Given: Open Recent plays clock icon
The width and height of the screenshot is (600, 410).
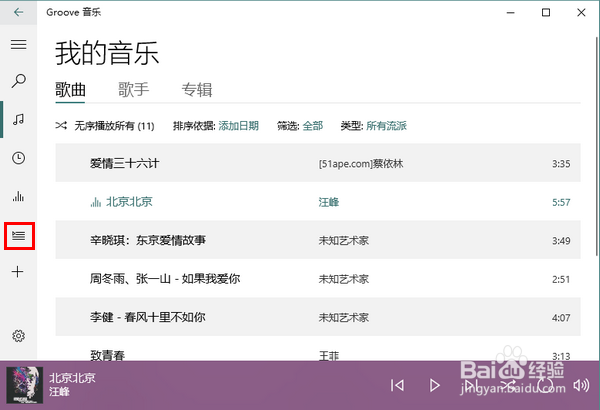Looking at the screenshot, I should [18, 158].
